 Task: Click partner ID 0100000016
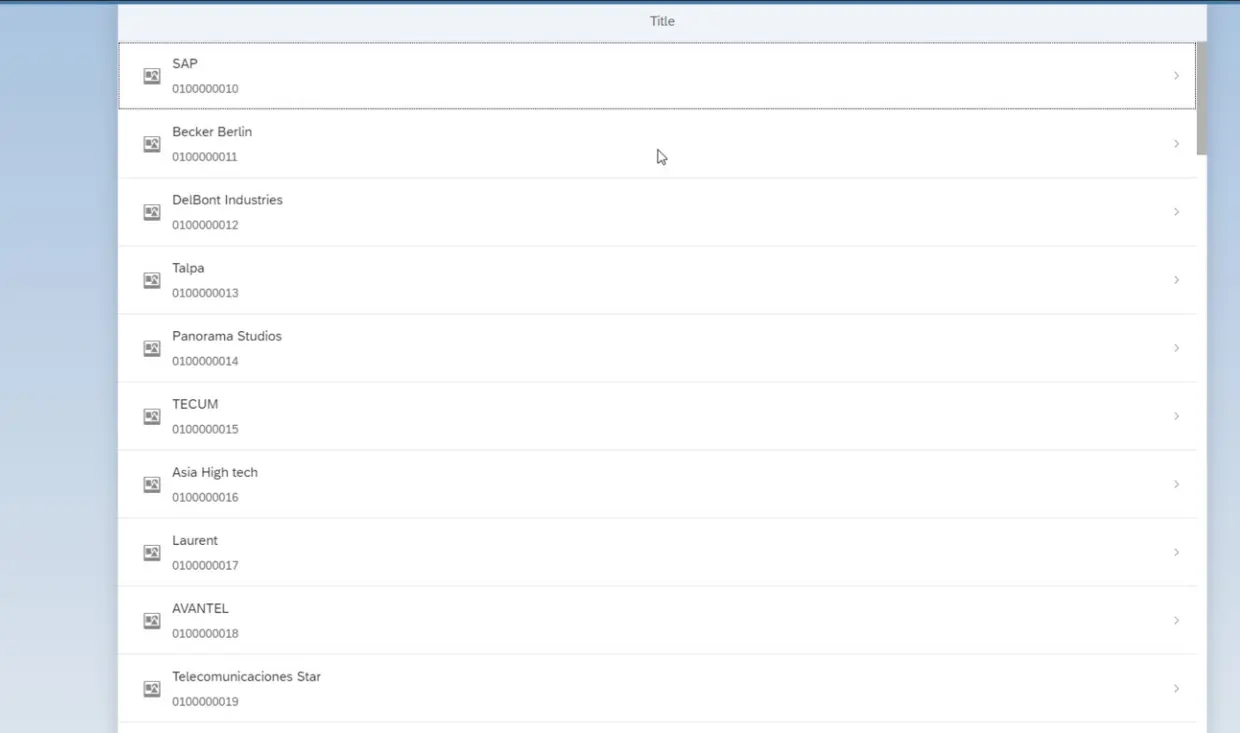(x=205, y=496)
